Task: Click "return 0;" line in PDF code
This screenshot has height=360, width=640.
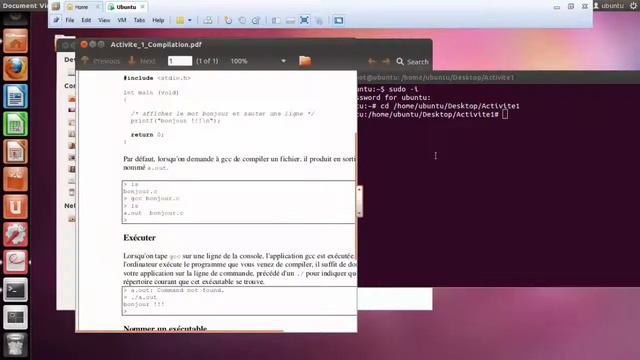Action: [147, 135]
